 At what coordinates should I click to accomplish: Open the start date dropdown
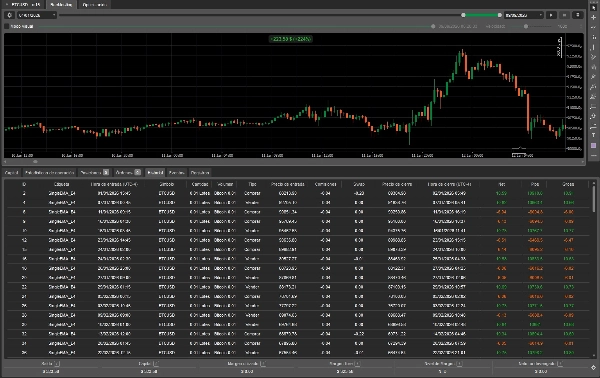click(37, 15)
